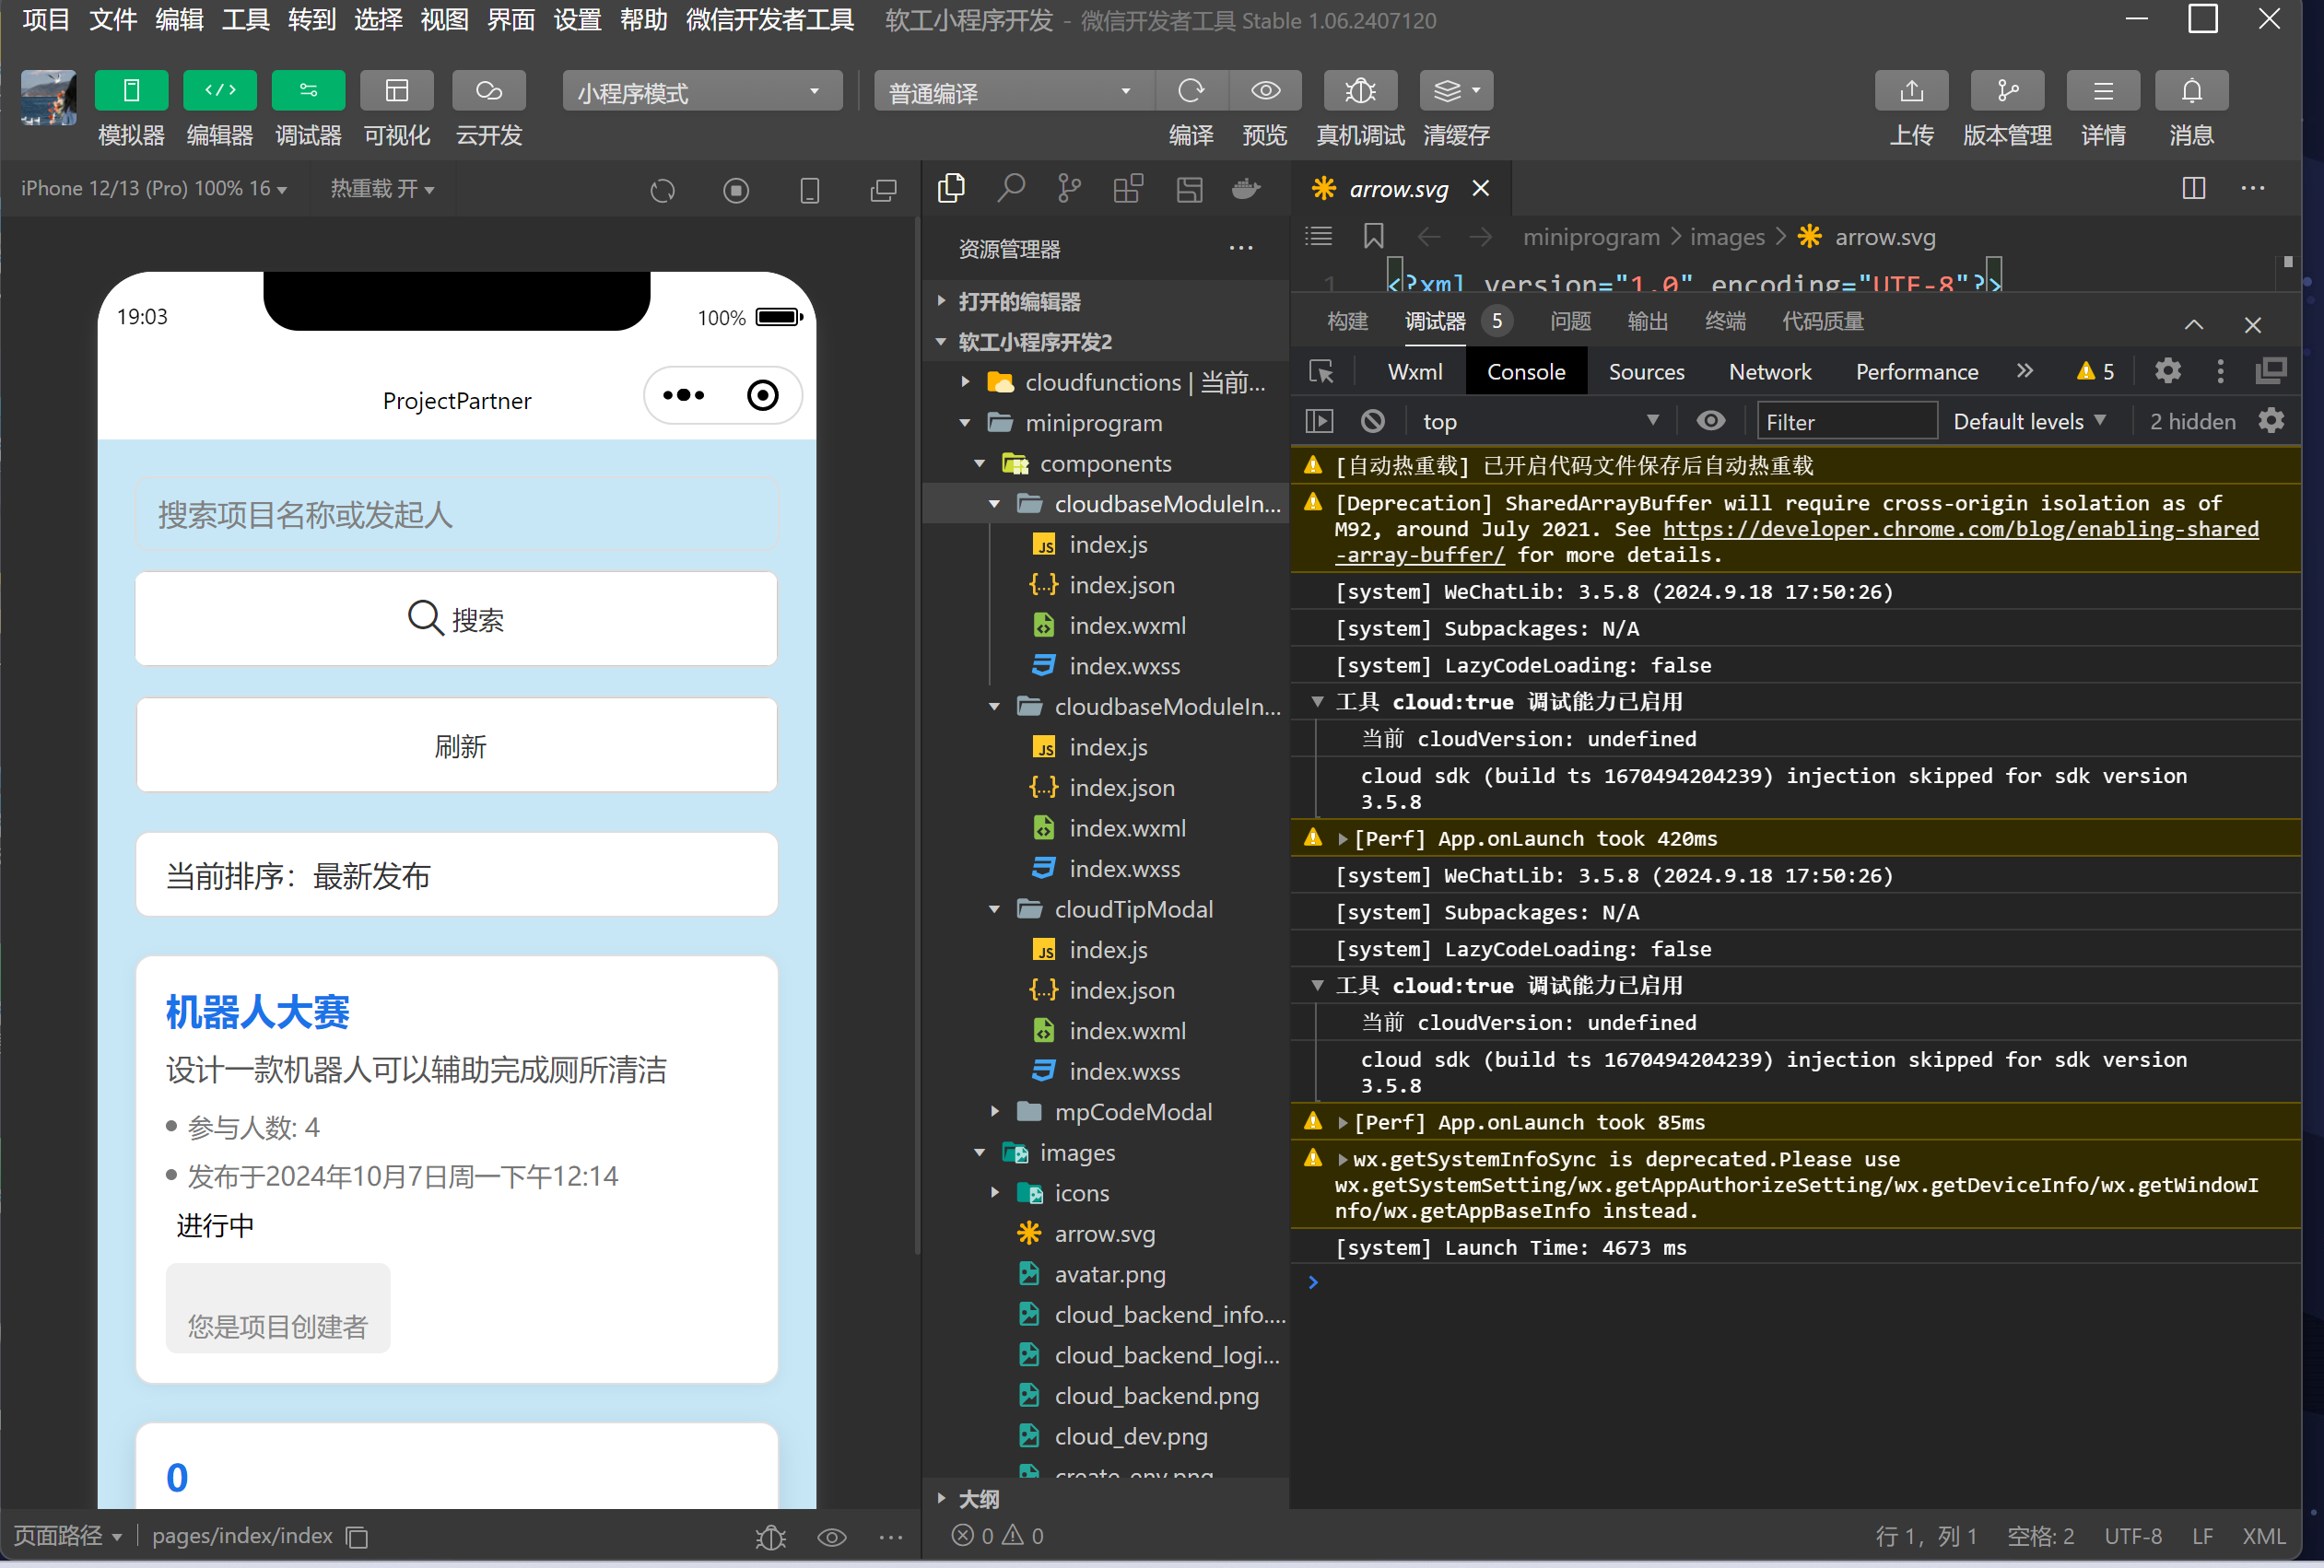2324x1568 pixels.
Task: Toggle the 编辑器 panel button
Action: pos(220,91)
